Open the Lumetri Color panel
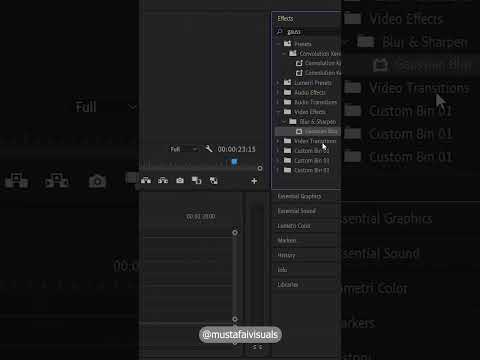The width and height of the screenshot is (480, 360). click(x=294, y=226)
